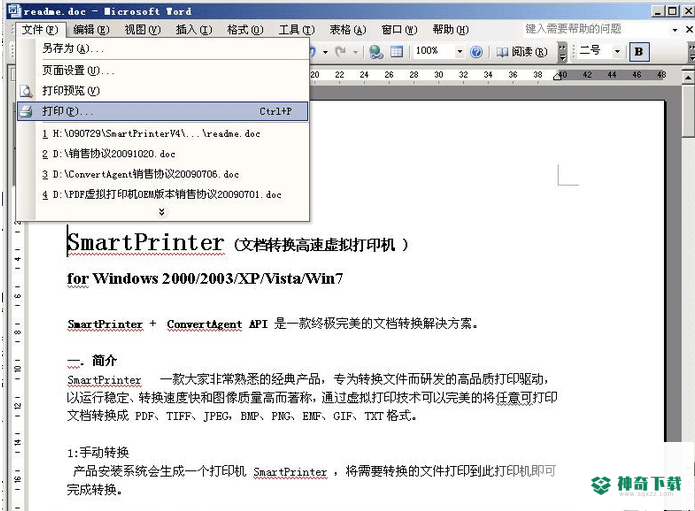This screenshot has height=511, width=695.
Task: Open the 表格(A) menu
Action: 348,30
